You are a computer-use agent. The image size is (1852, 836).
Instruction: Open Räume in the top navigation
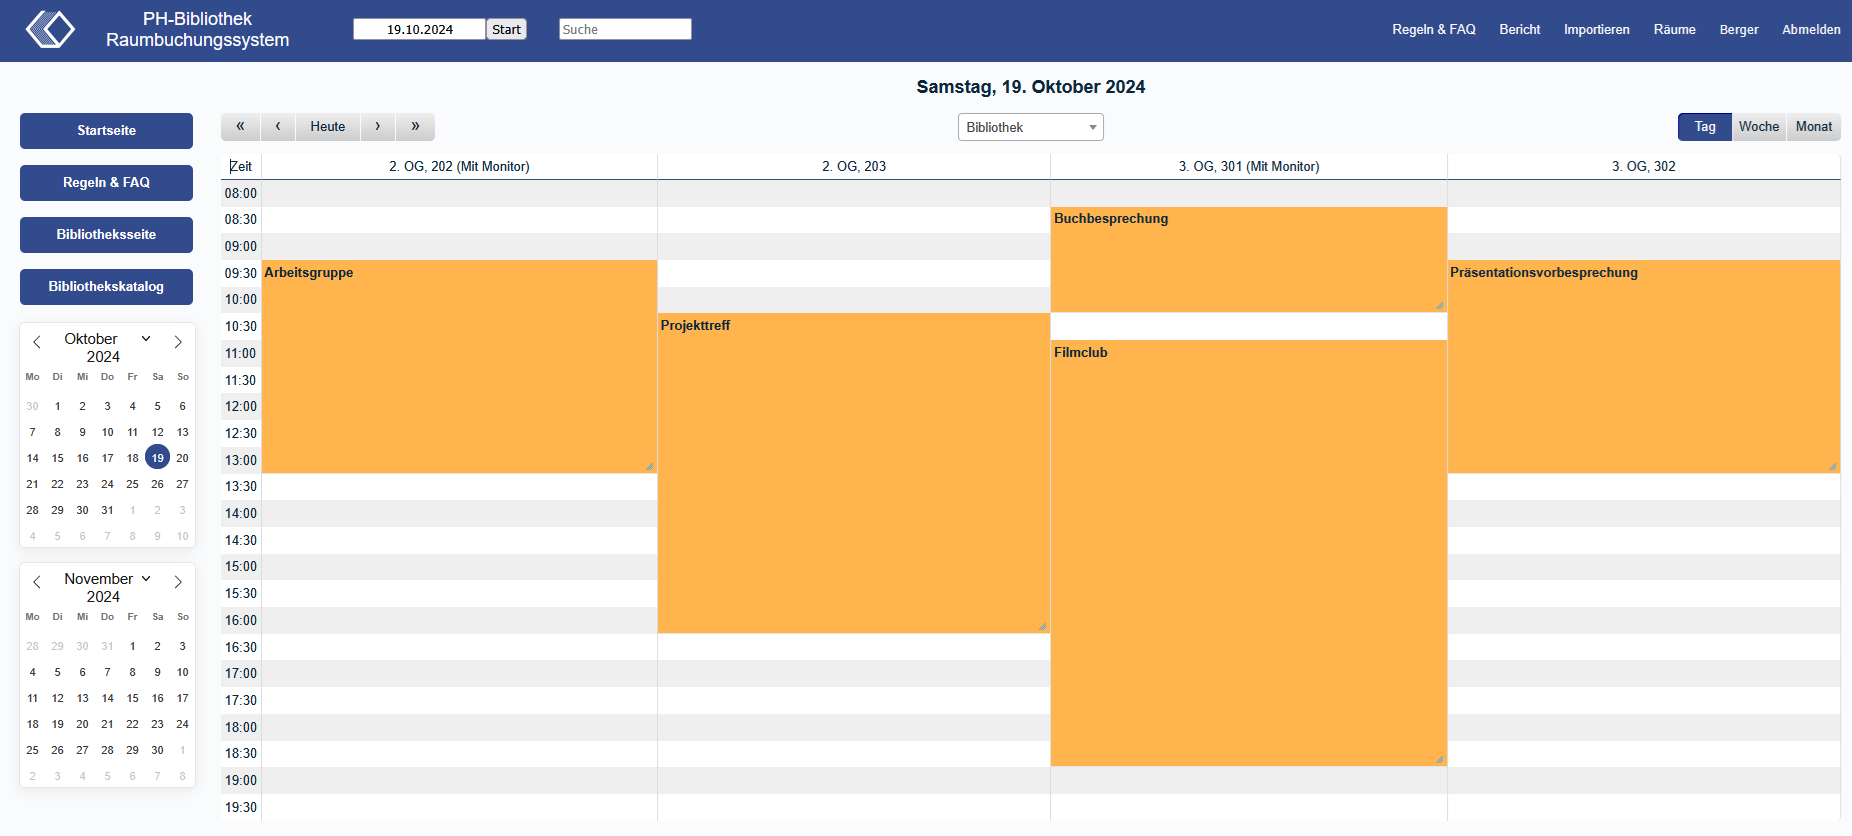click(1674, 30)
